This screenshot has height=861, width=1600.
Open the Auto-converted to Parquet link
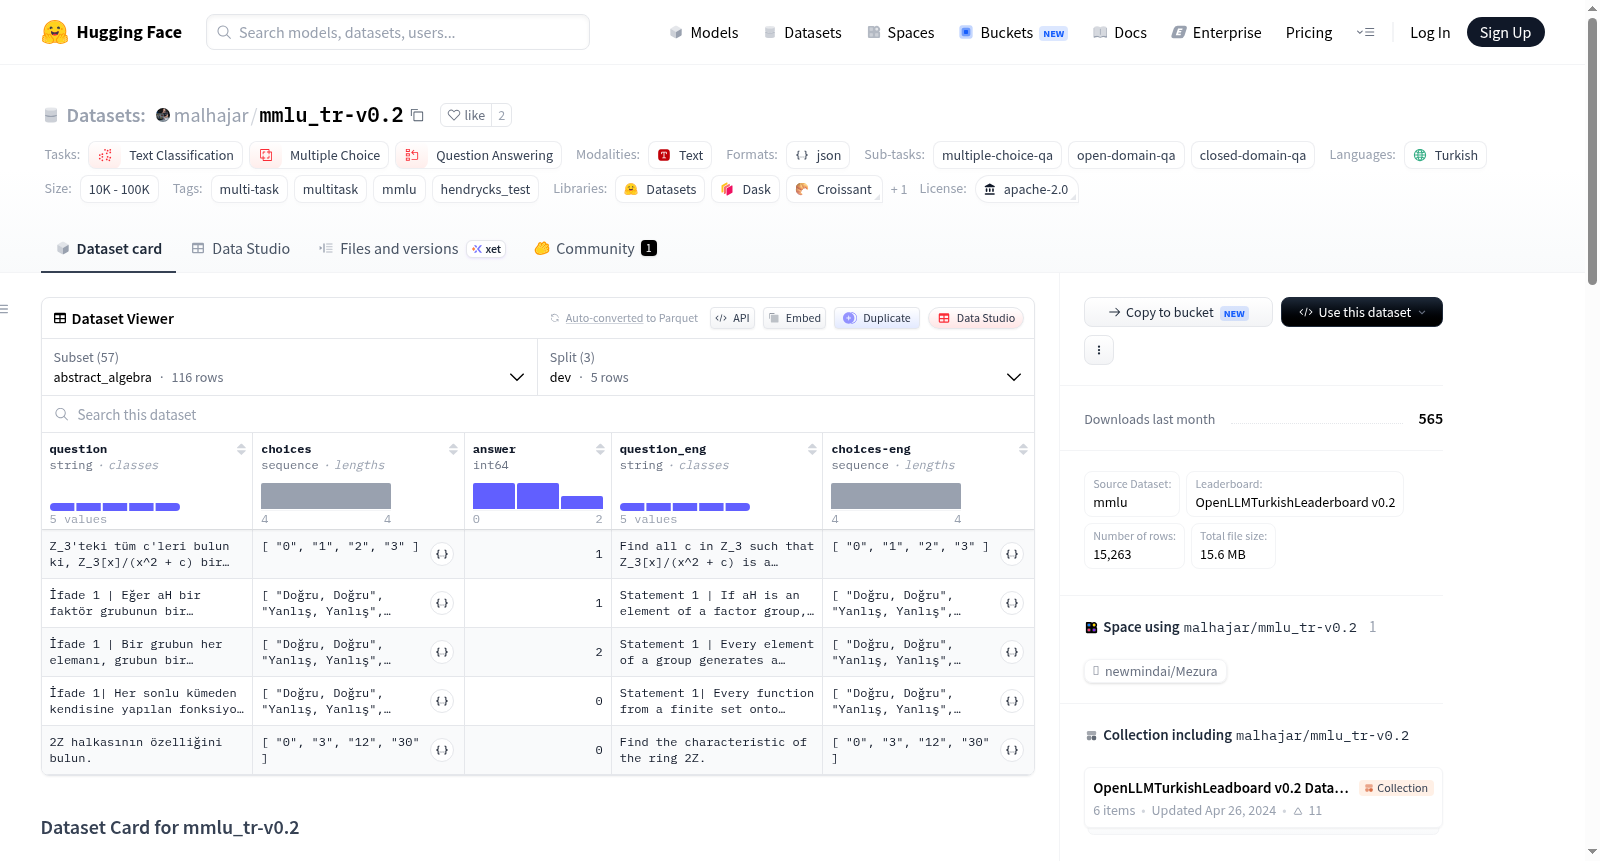(624, 318)
